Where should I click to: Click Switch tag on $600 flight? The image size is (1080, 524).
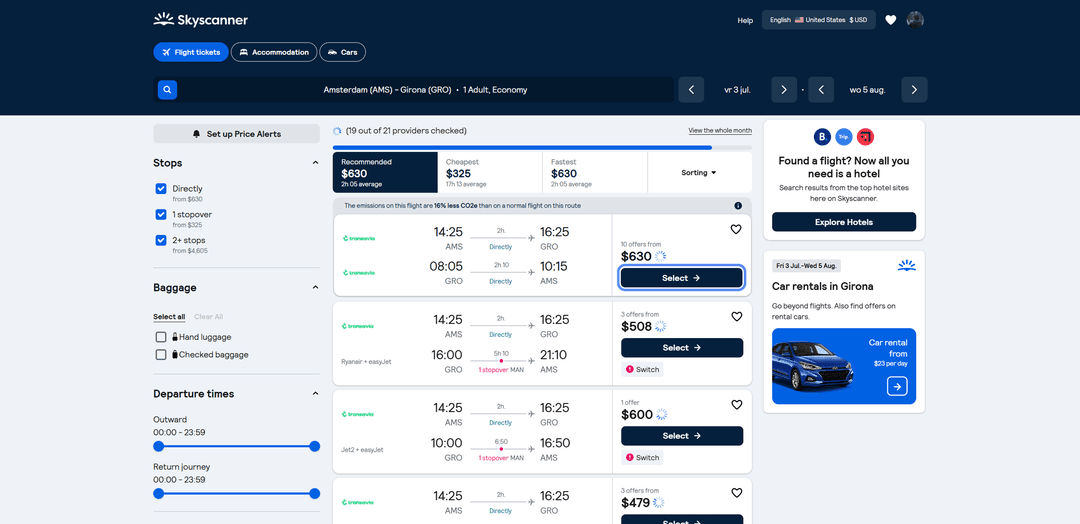click(642, 457)
